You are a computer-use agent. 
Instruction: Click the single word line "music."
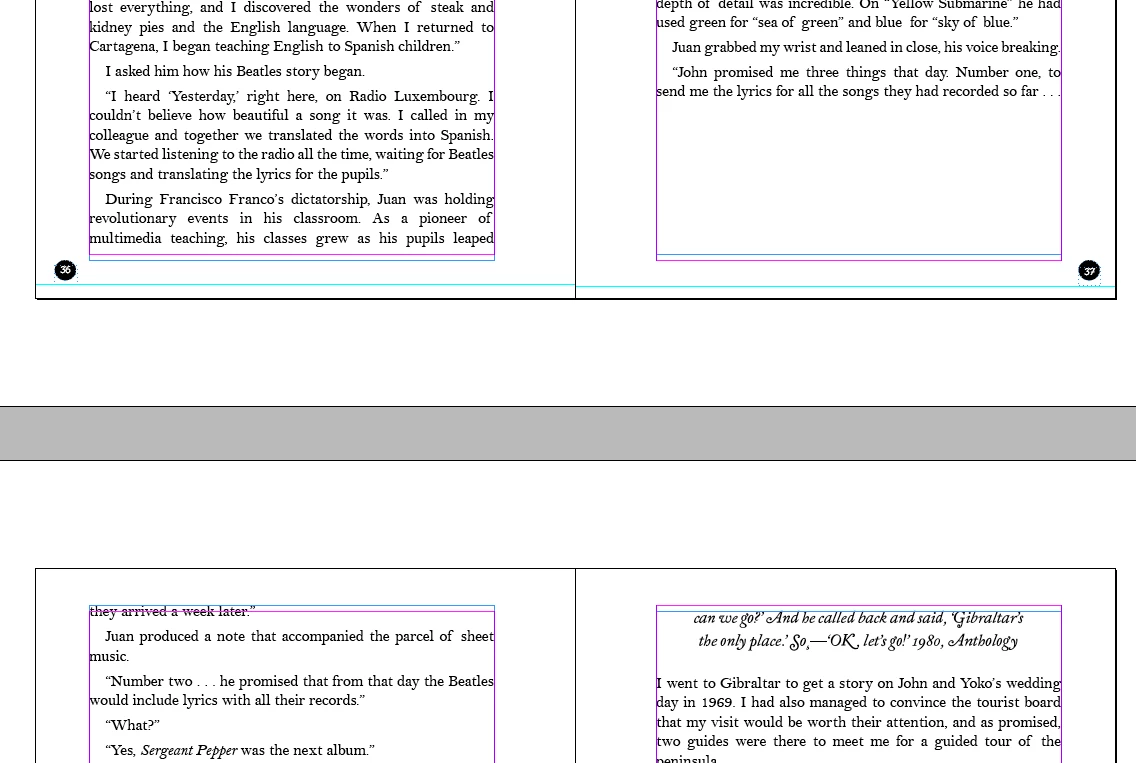pyautogui.click(x=109, y=656)
